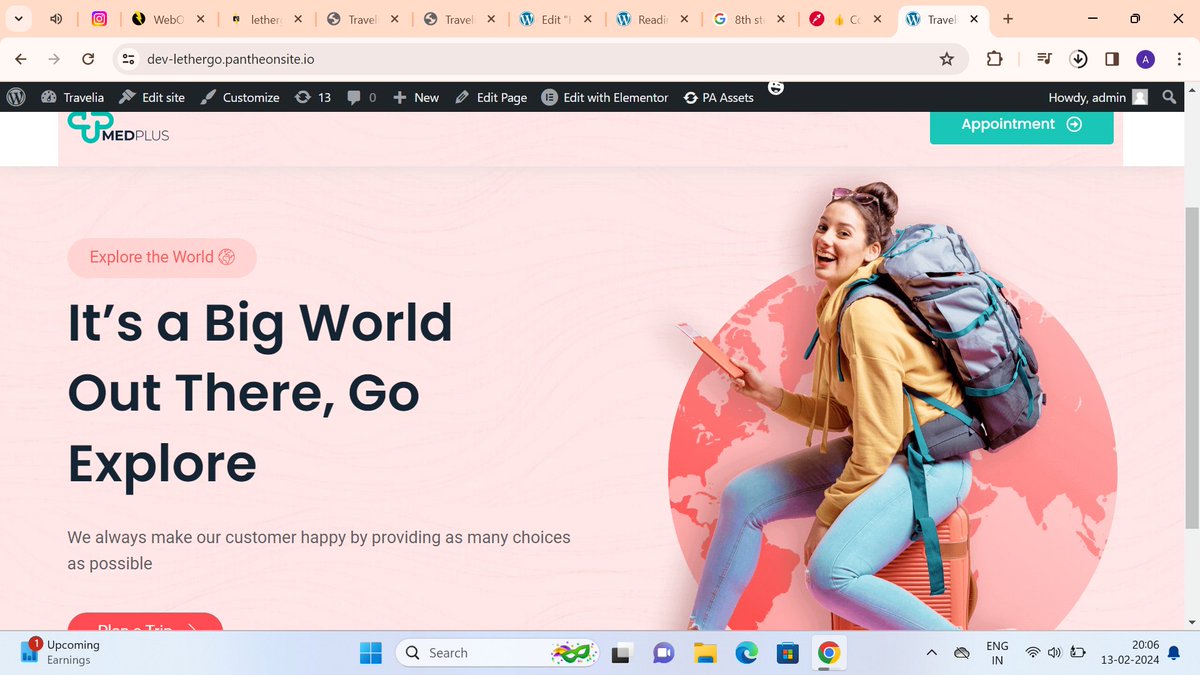Open network, volume and battery quick settings
This screenshot has height=675, width=1200.
[1055, 653]
